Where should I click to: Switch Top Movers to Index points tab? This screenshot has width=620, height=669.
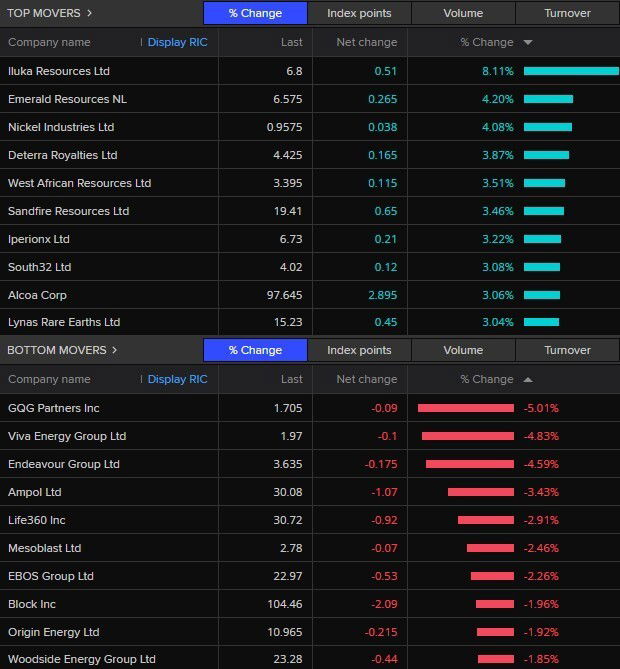(x=359, y=13)
